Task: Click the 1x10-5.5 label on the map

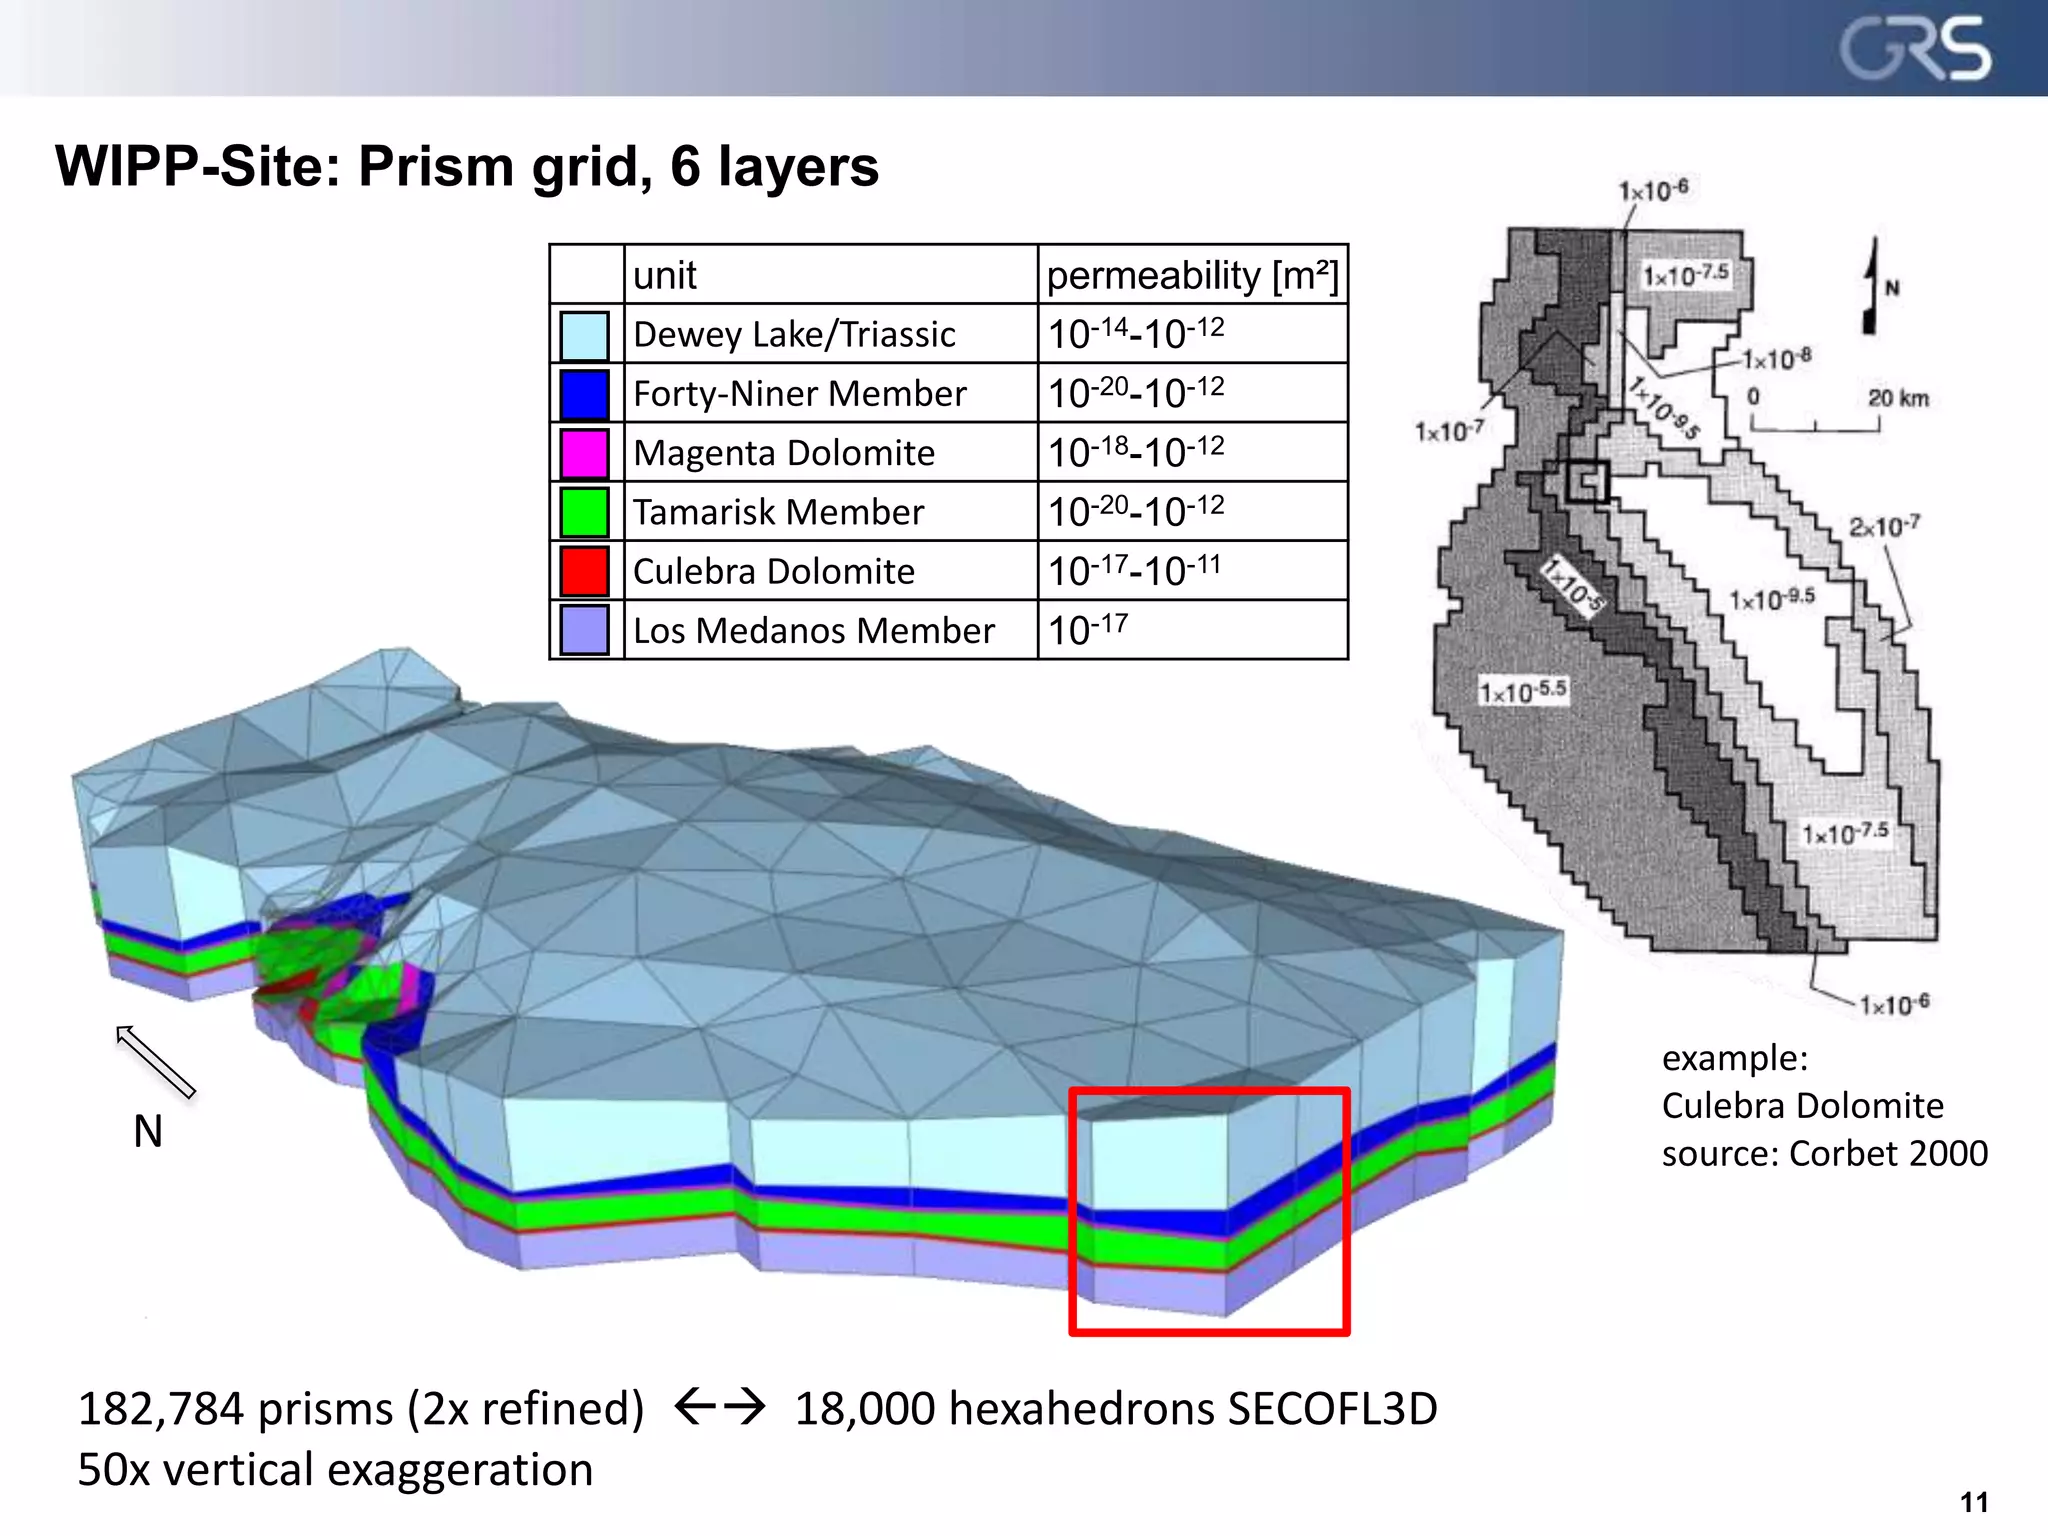Action: point(1523,691)
